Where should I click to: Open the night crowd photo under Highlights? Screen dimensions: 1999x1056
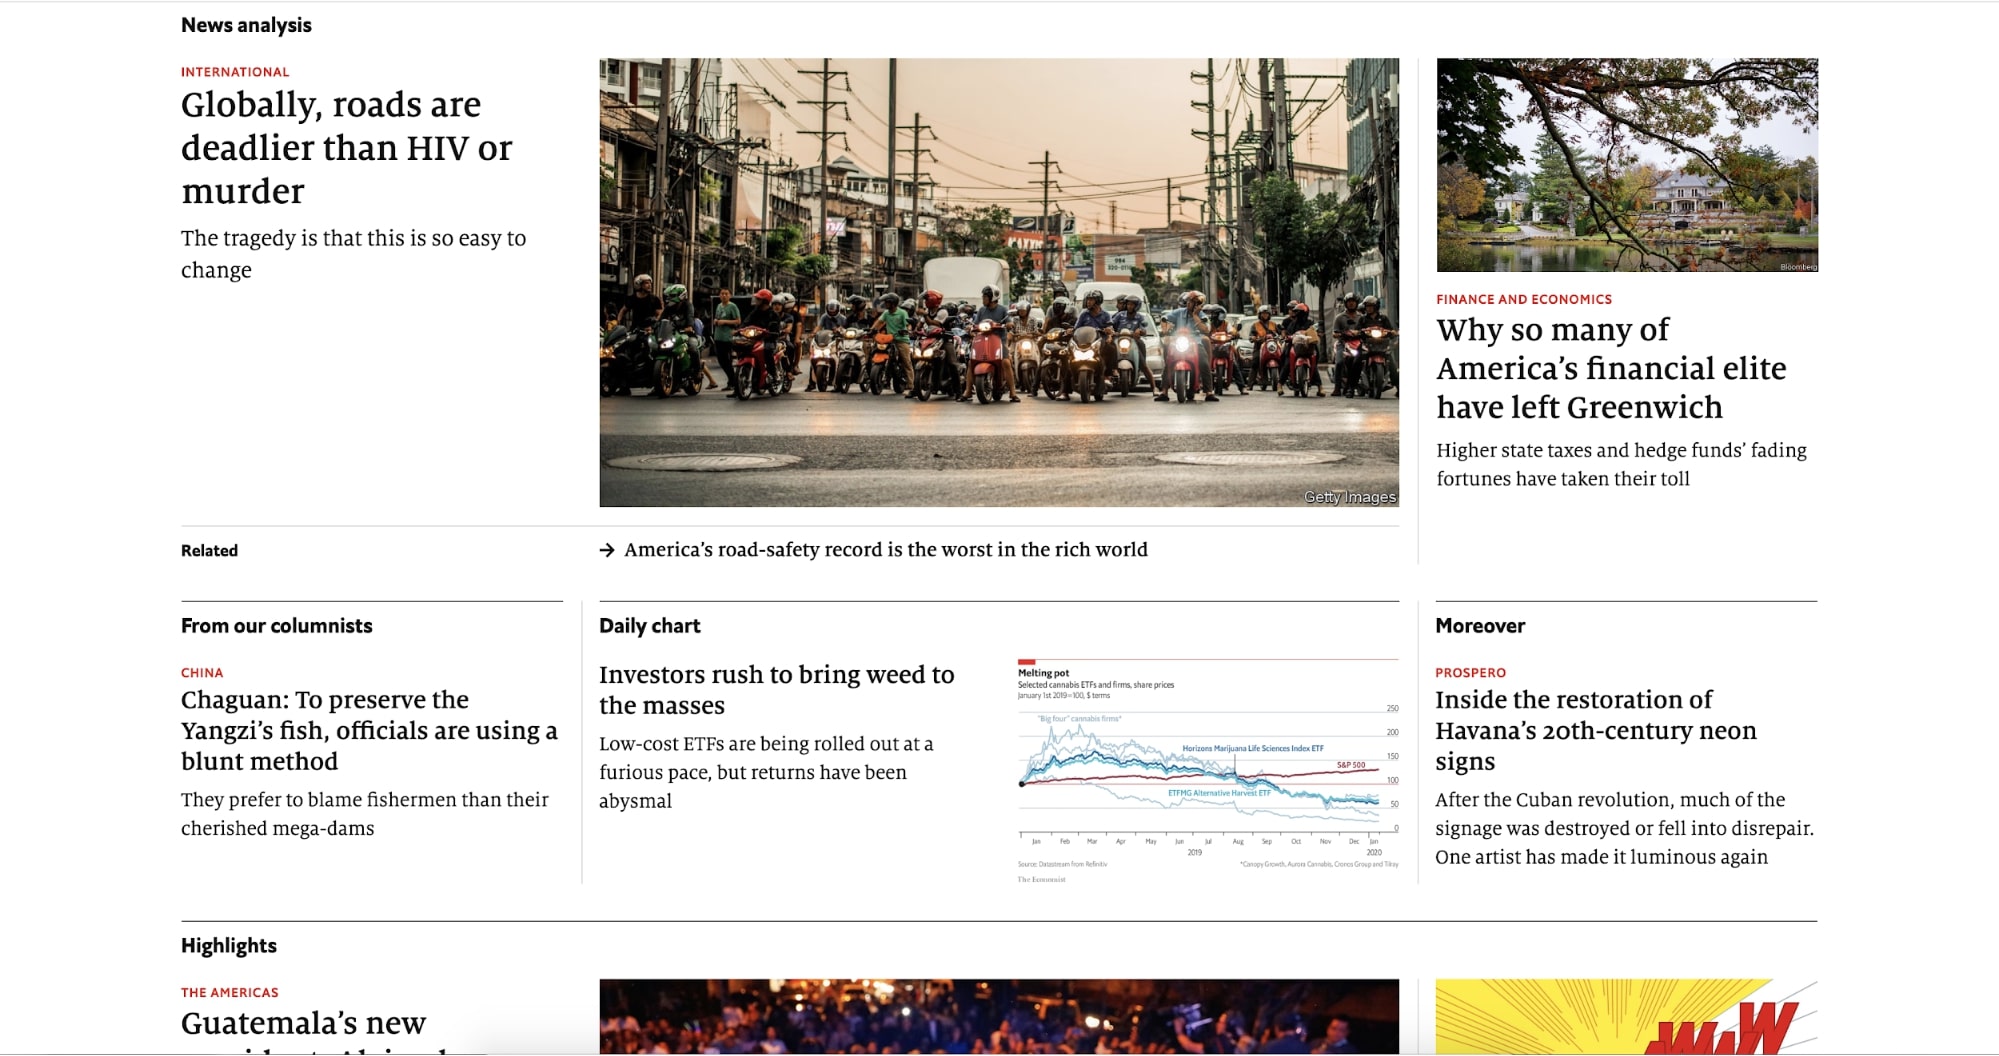[999, 1017]
